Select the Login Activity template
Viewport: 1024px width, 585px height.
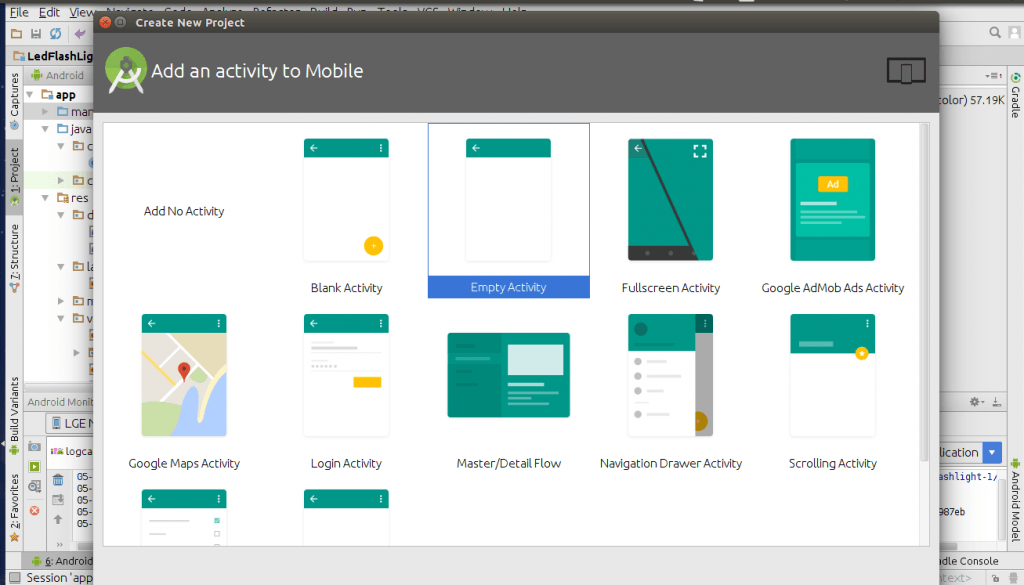pos(346,392)
